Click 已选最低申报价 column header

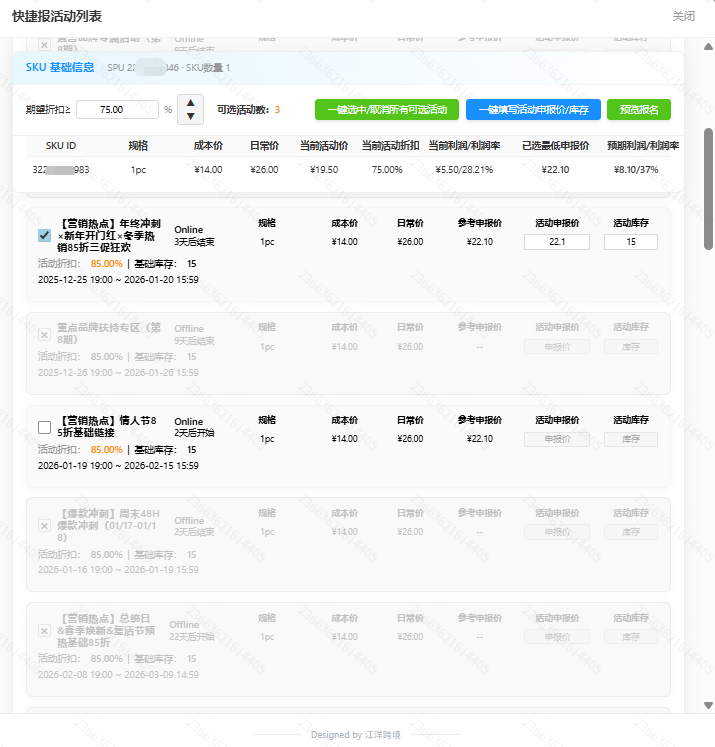555,146
